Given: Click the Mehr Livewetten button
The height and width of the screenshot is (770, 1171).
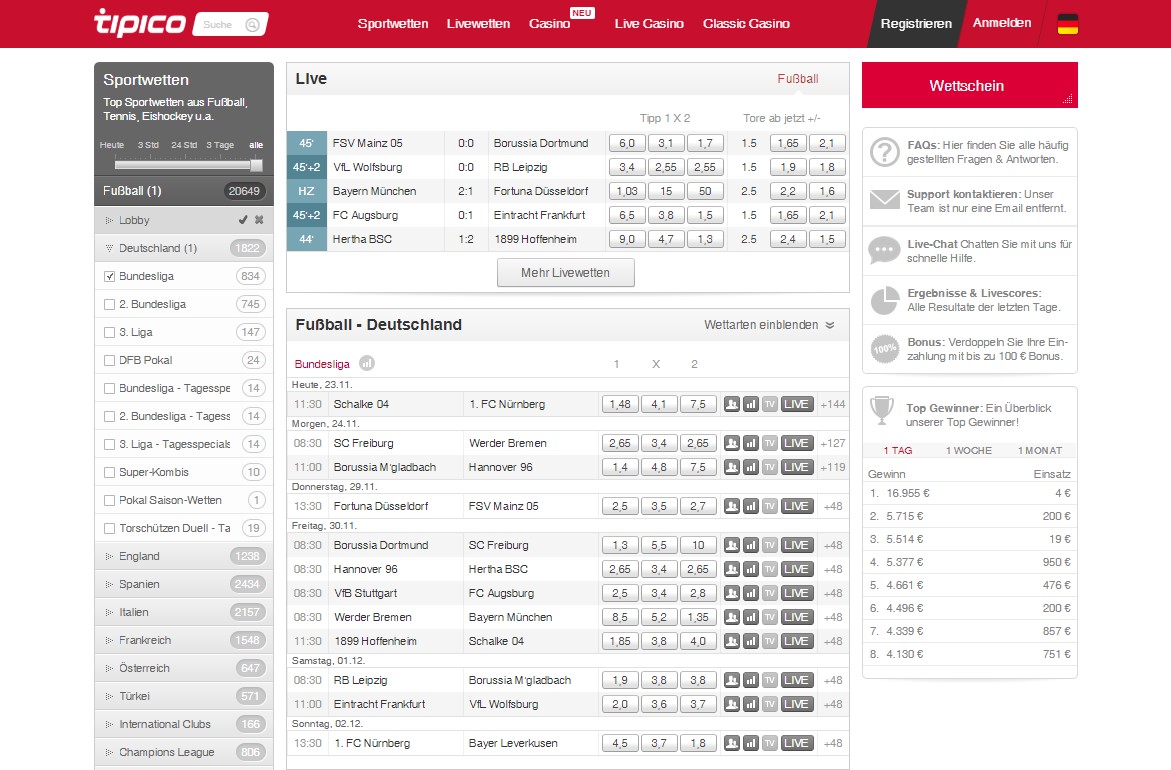Looking at the screenshot, I should coord(565,273).
